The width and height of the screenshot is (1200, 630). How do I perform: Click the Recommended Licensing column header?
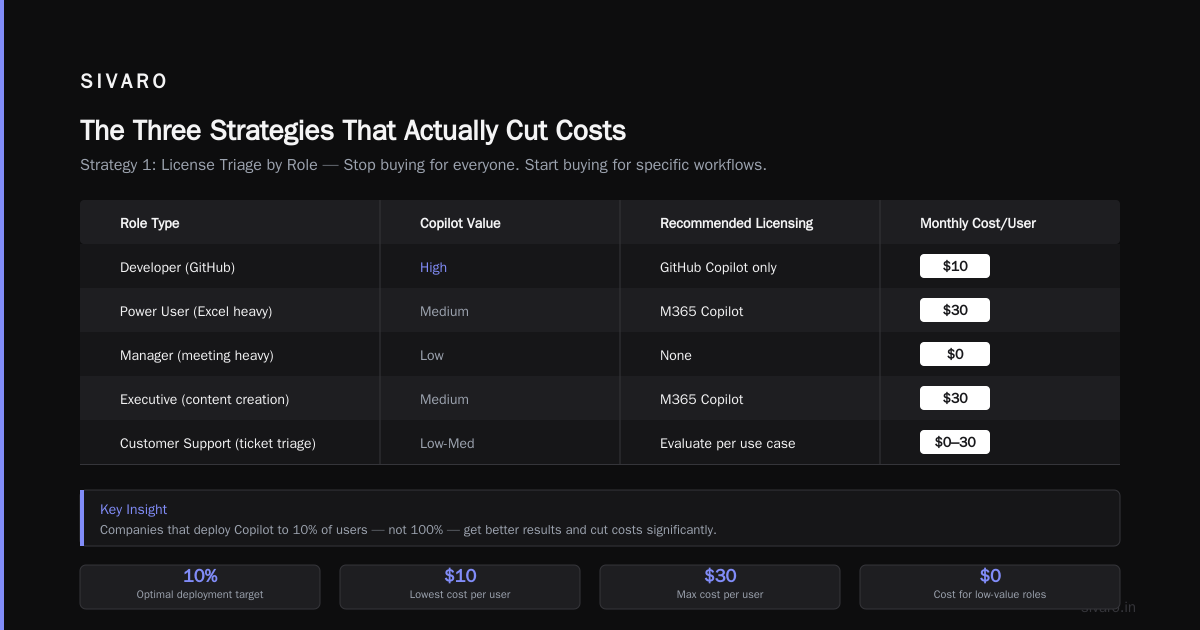(x=736, y=223)
